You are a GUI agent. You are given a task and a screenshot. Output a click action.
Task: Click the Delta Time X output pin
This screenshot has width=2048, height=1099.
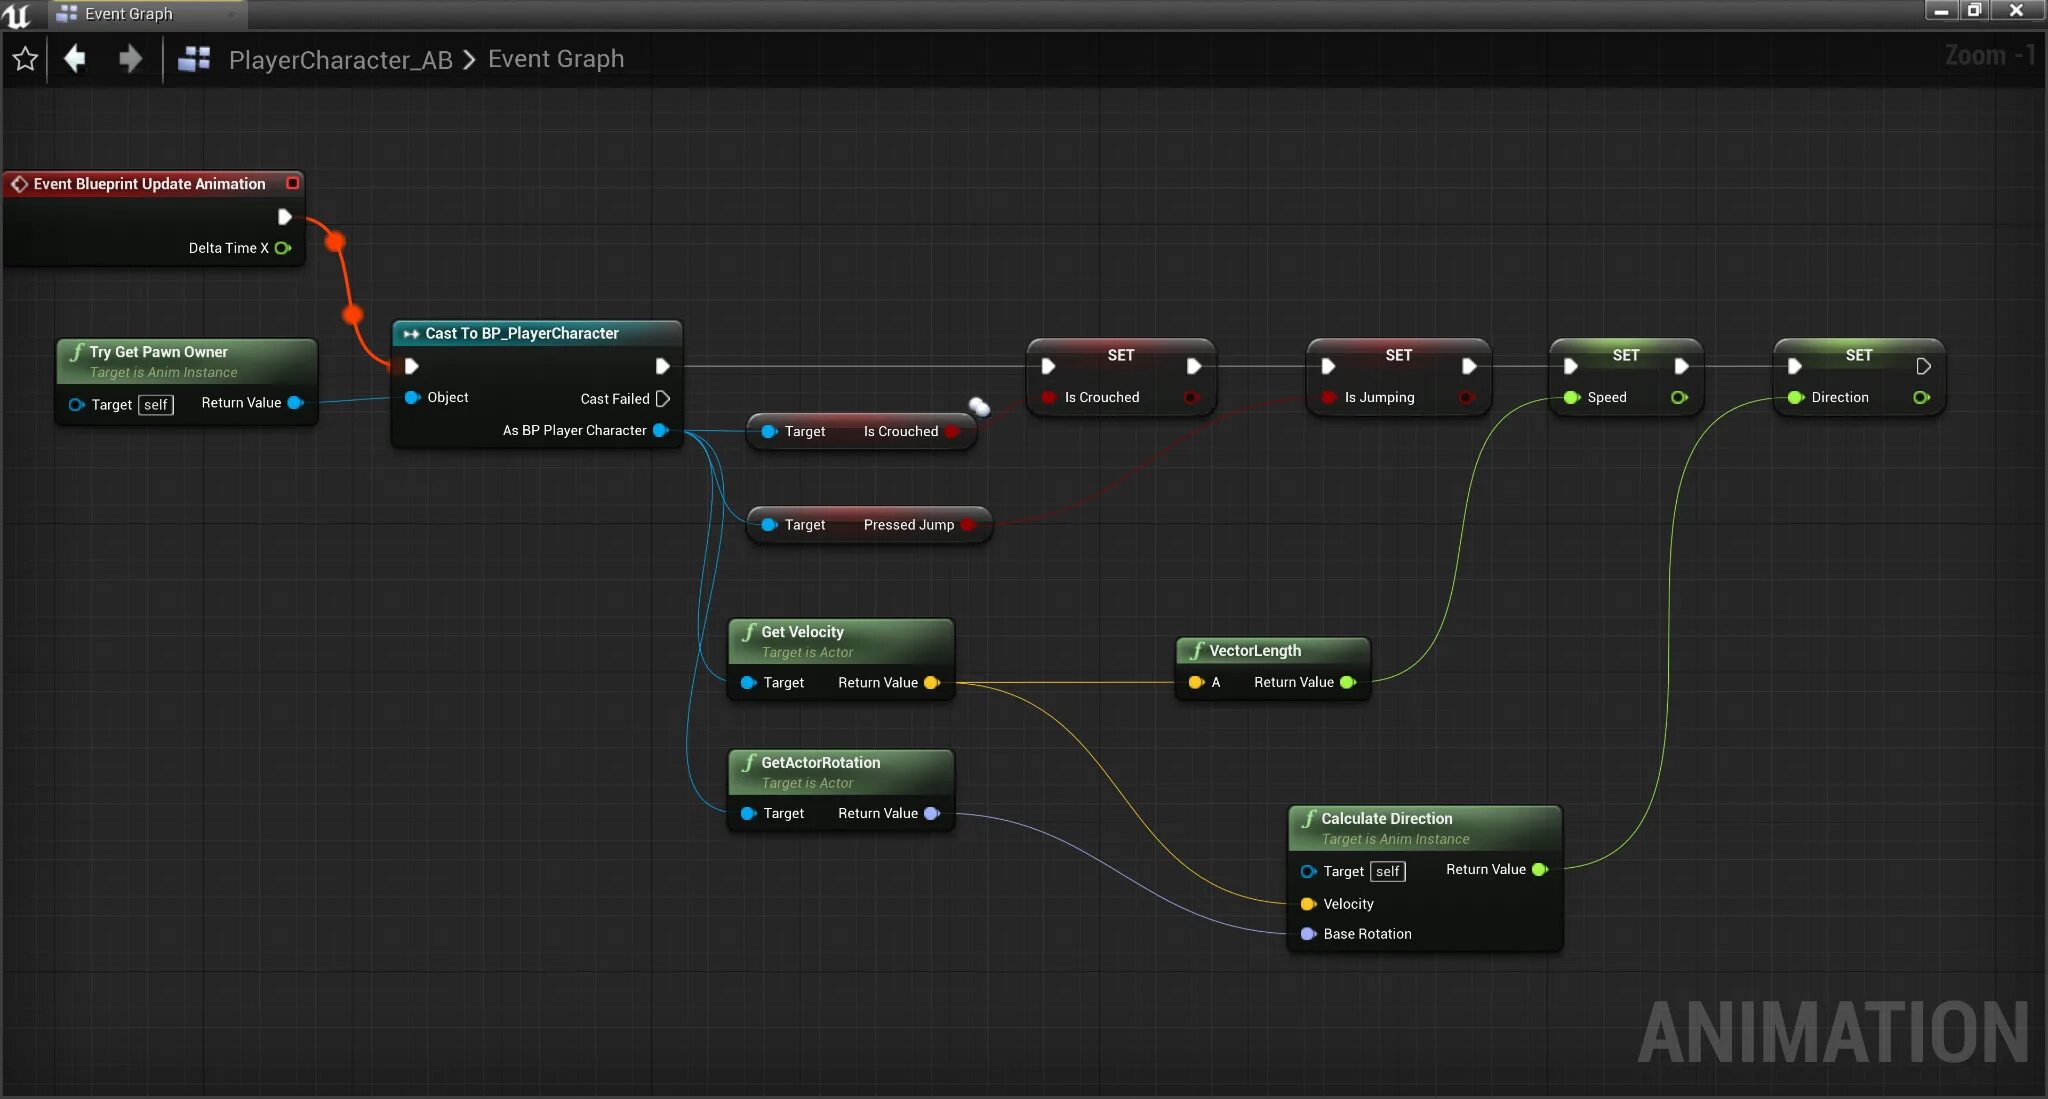(283, 248)
